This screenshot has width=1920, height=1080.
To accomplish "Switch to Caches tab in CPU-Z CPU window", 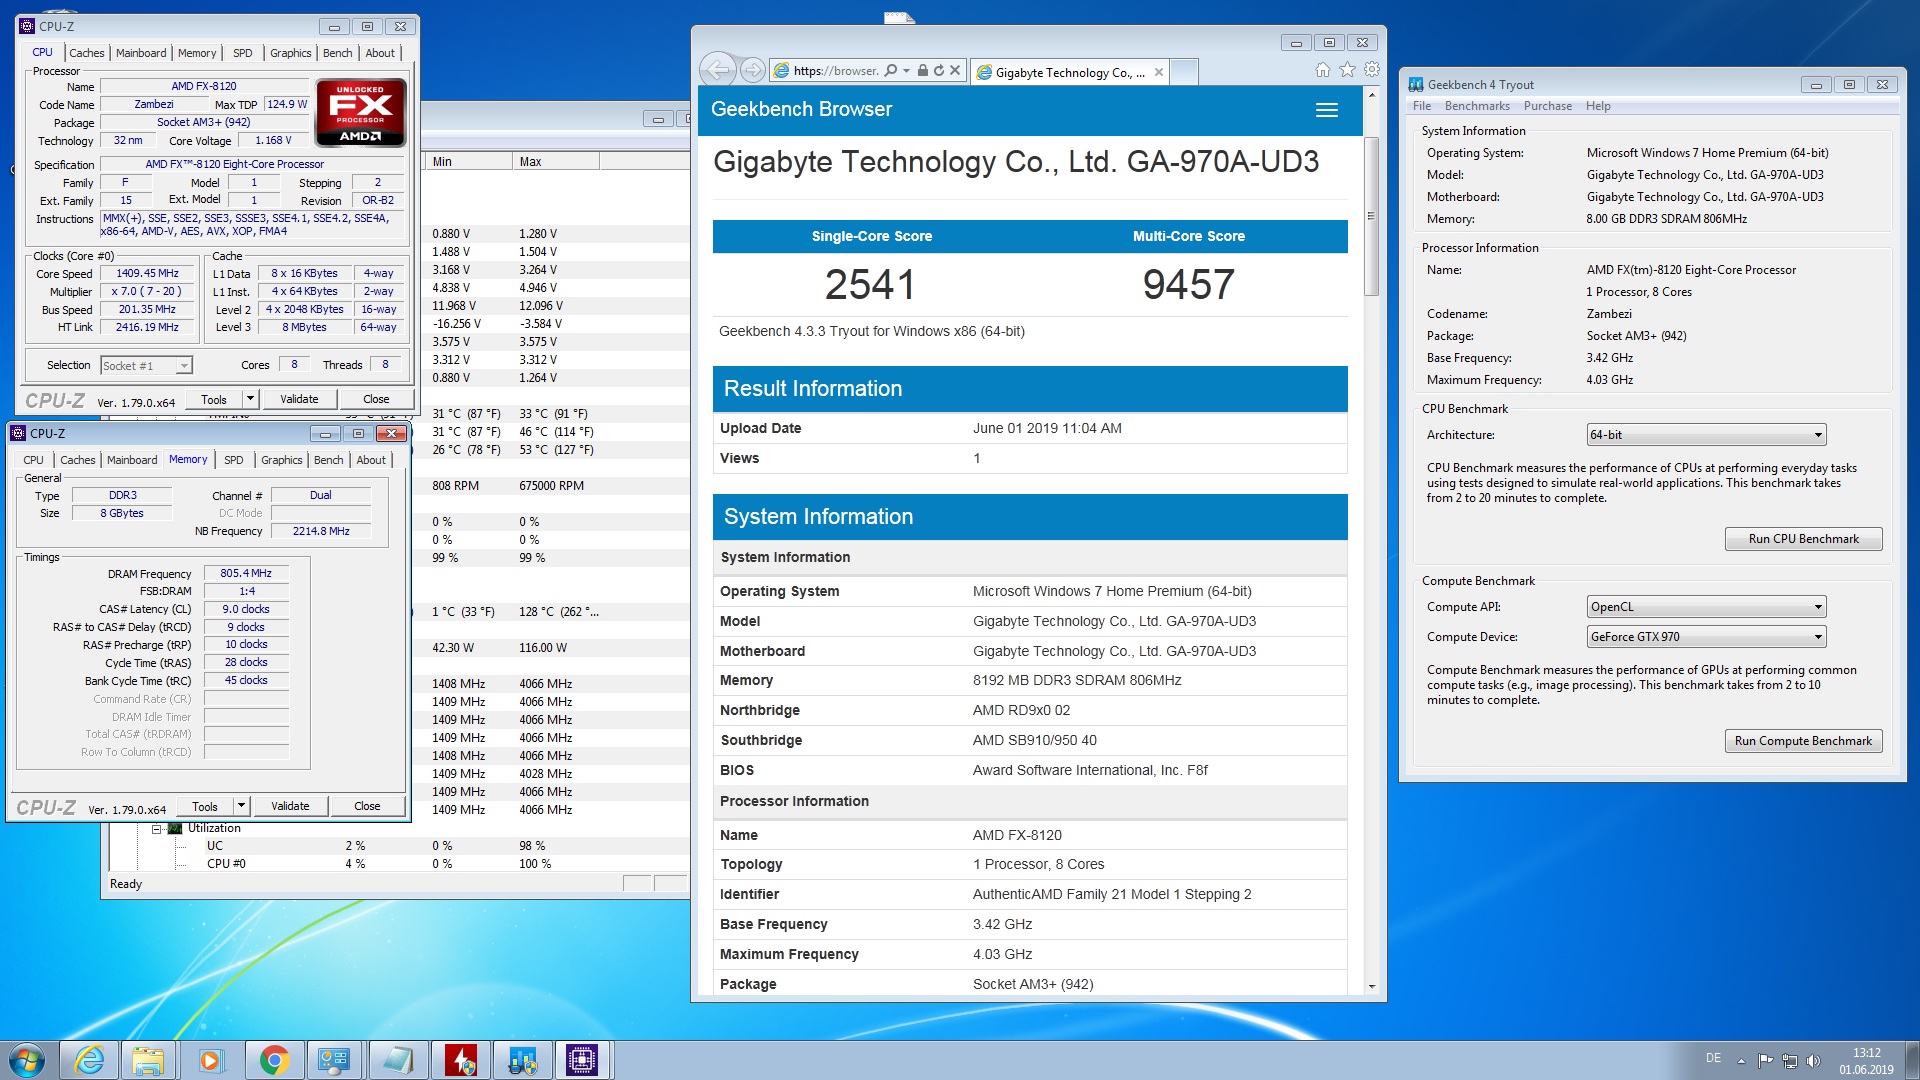I will (x=86, y=53).
